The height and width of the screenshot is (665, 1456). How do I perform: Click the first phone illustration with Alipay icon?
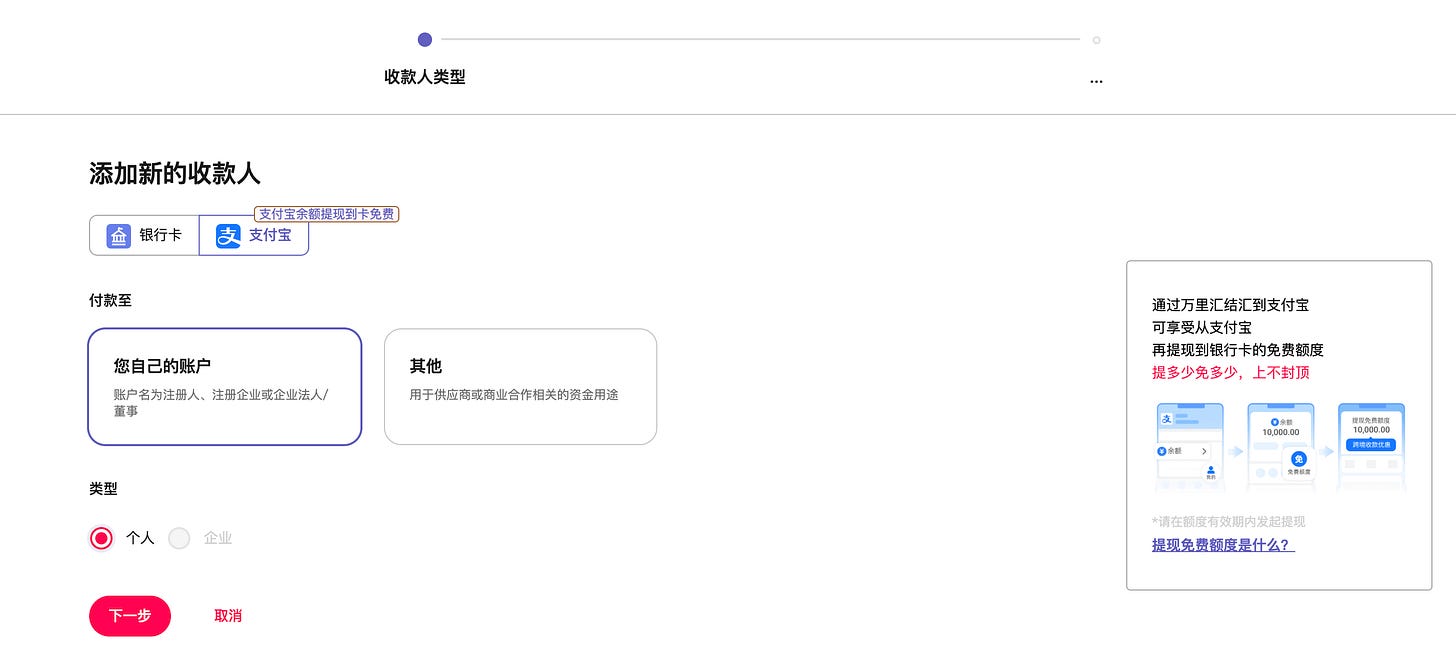[1189, 446]
